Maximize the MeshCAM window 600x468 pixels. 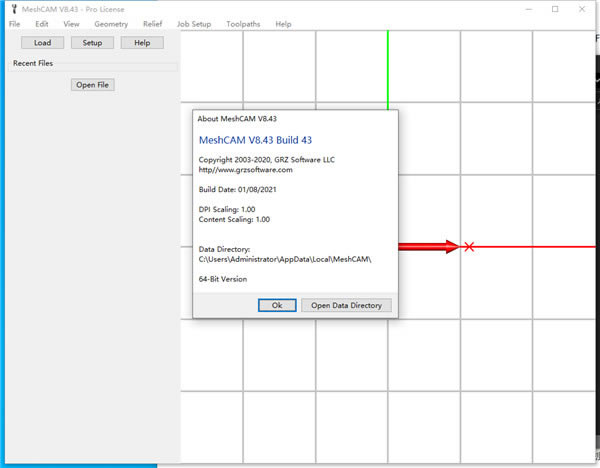[555, 9]
